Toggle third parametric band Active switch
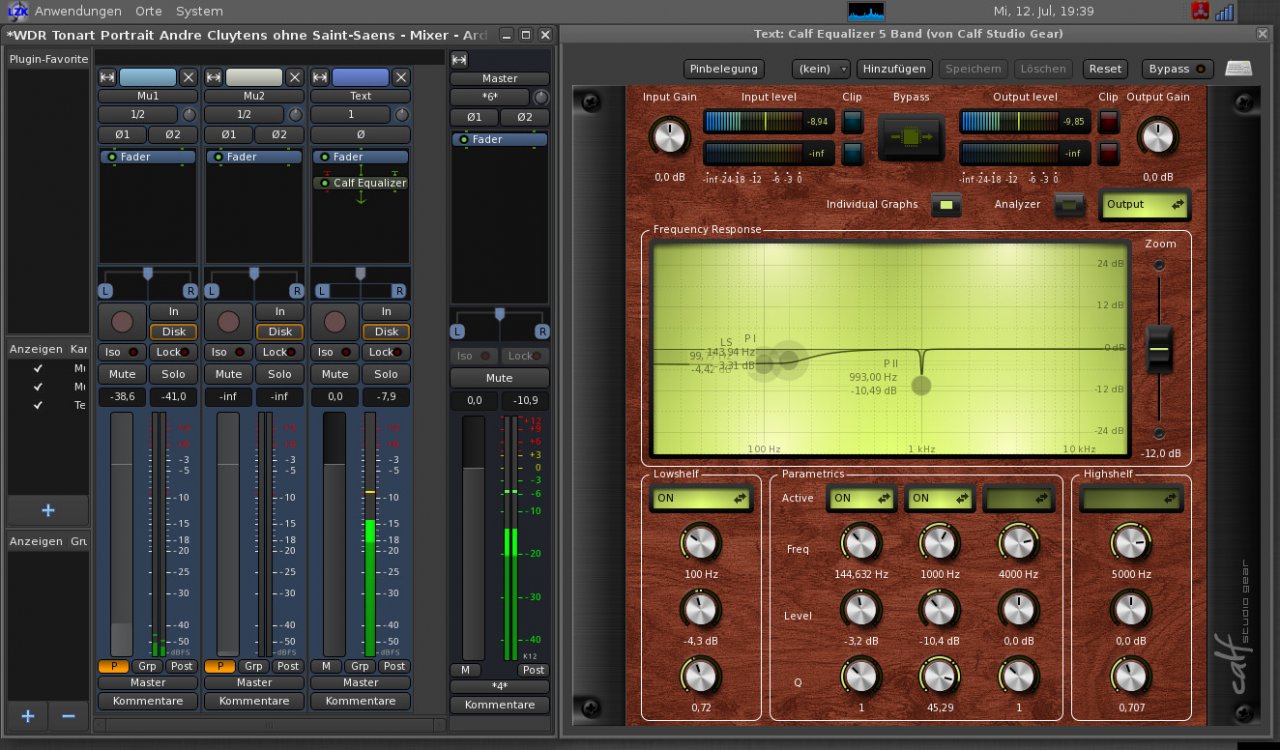Viewport: 1280px width, 750px height. point(1018,498)
